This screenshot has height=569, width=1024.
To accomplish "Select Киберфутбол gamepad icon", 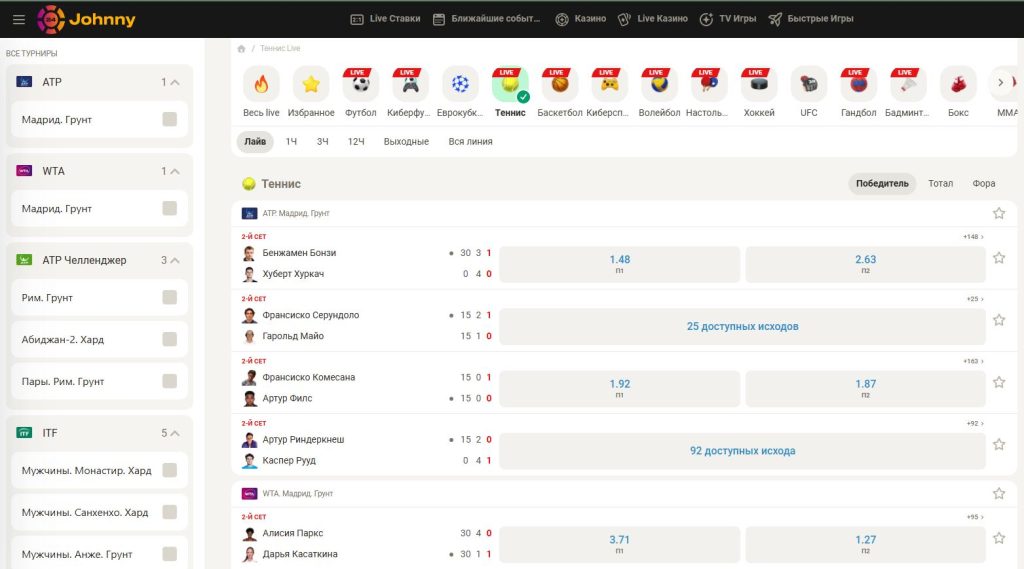I will (x=410, y=84).
